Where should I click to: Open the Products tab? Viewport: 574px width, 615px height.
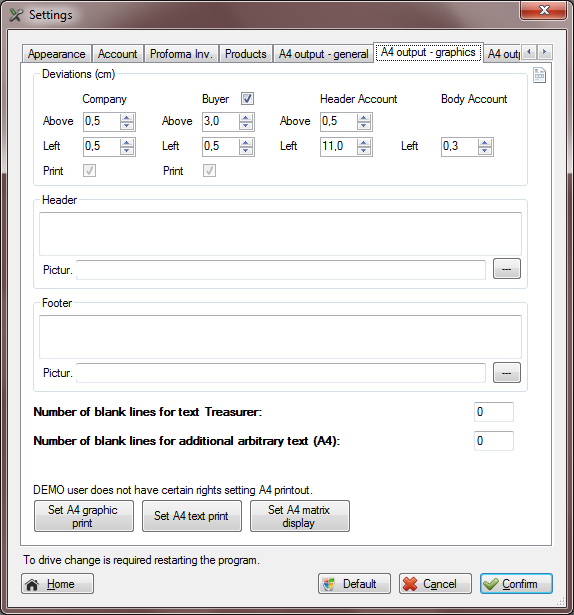[246, 54]
